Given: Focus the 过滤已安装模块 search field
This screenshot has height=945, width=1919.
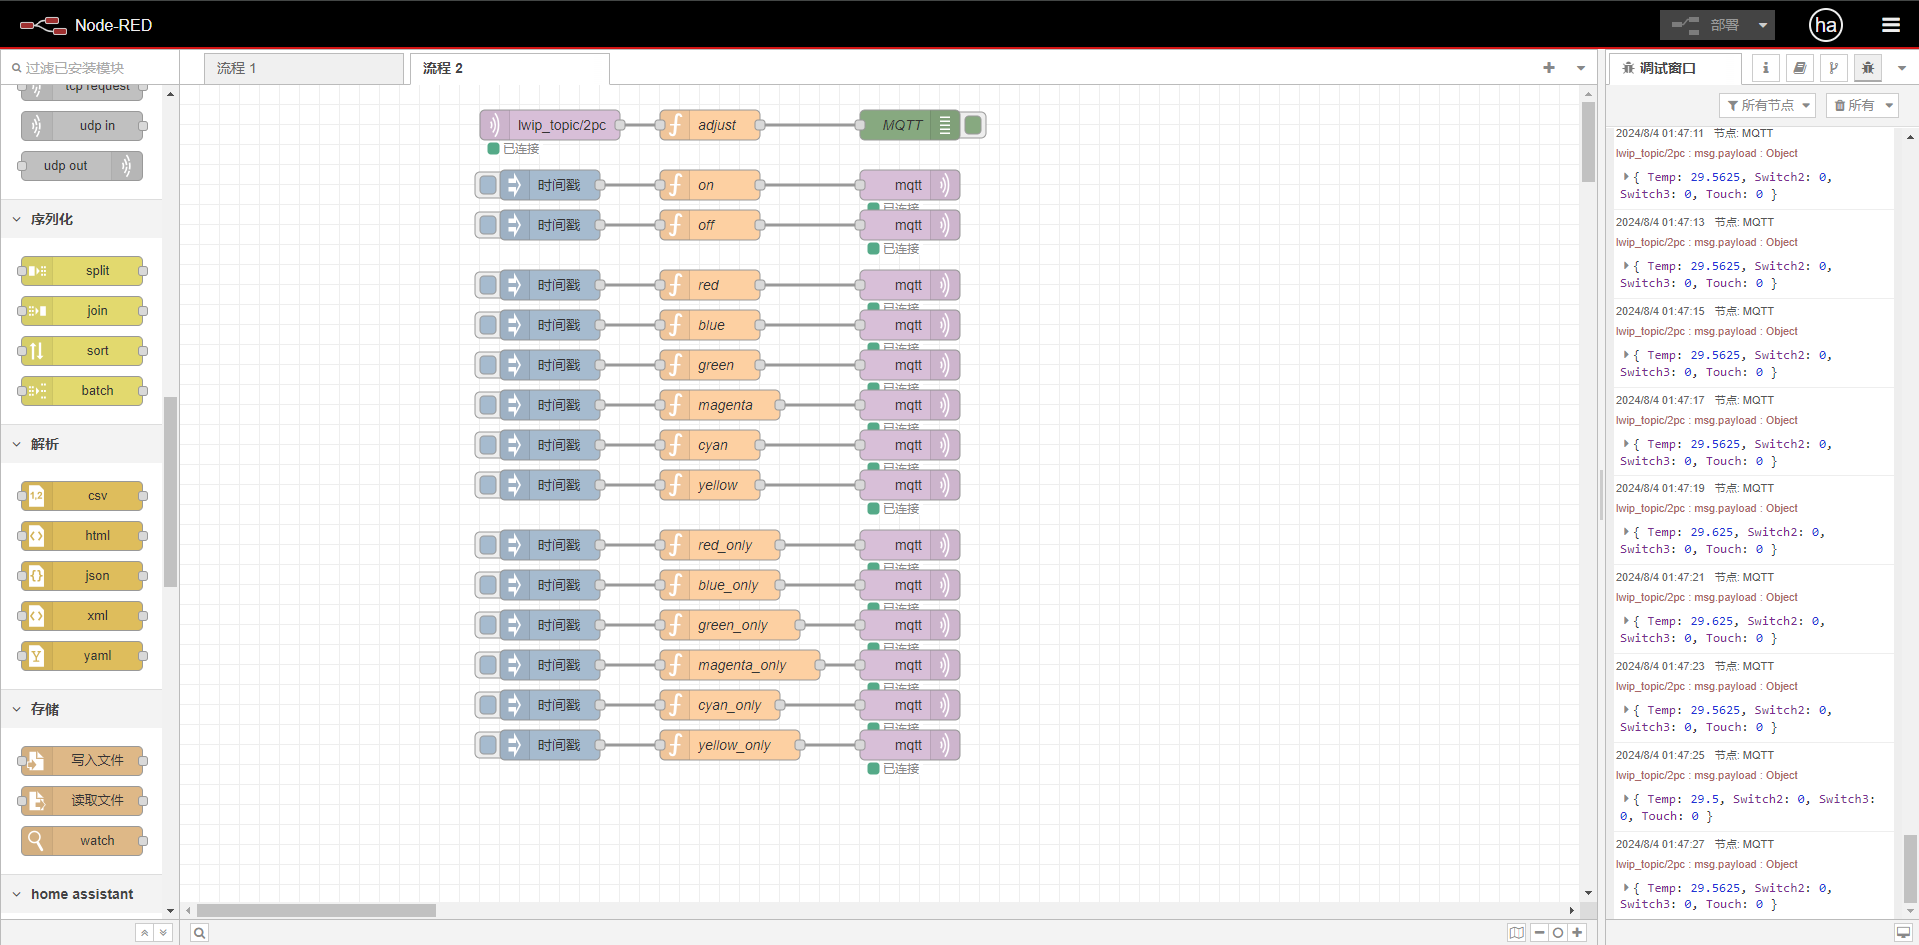Looking at the screenshot, I should coord(90,68).
